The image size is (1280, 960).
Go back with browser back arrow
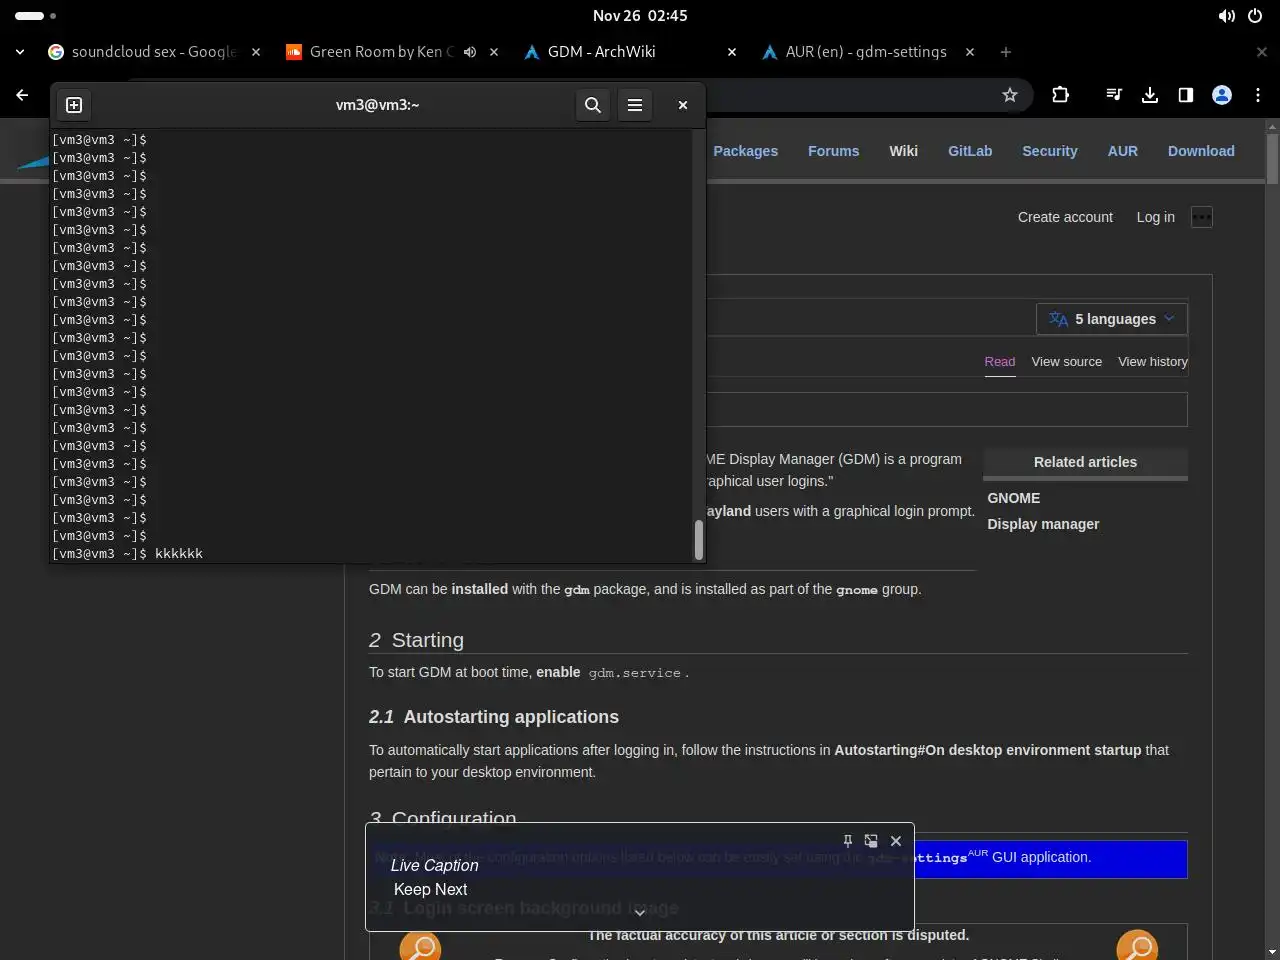(22, 95)
